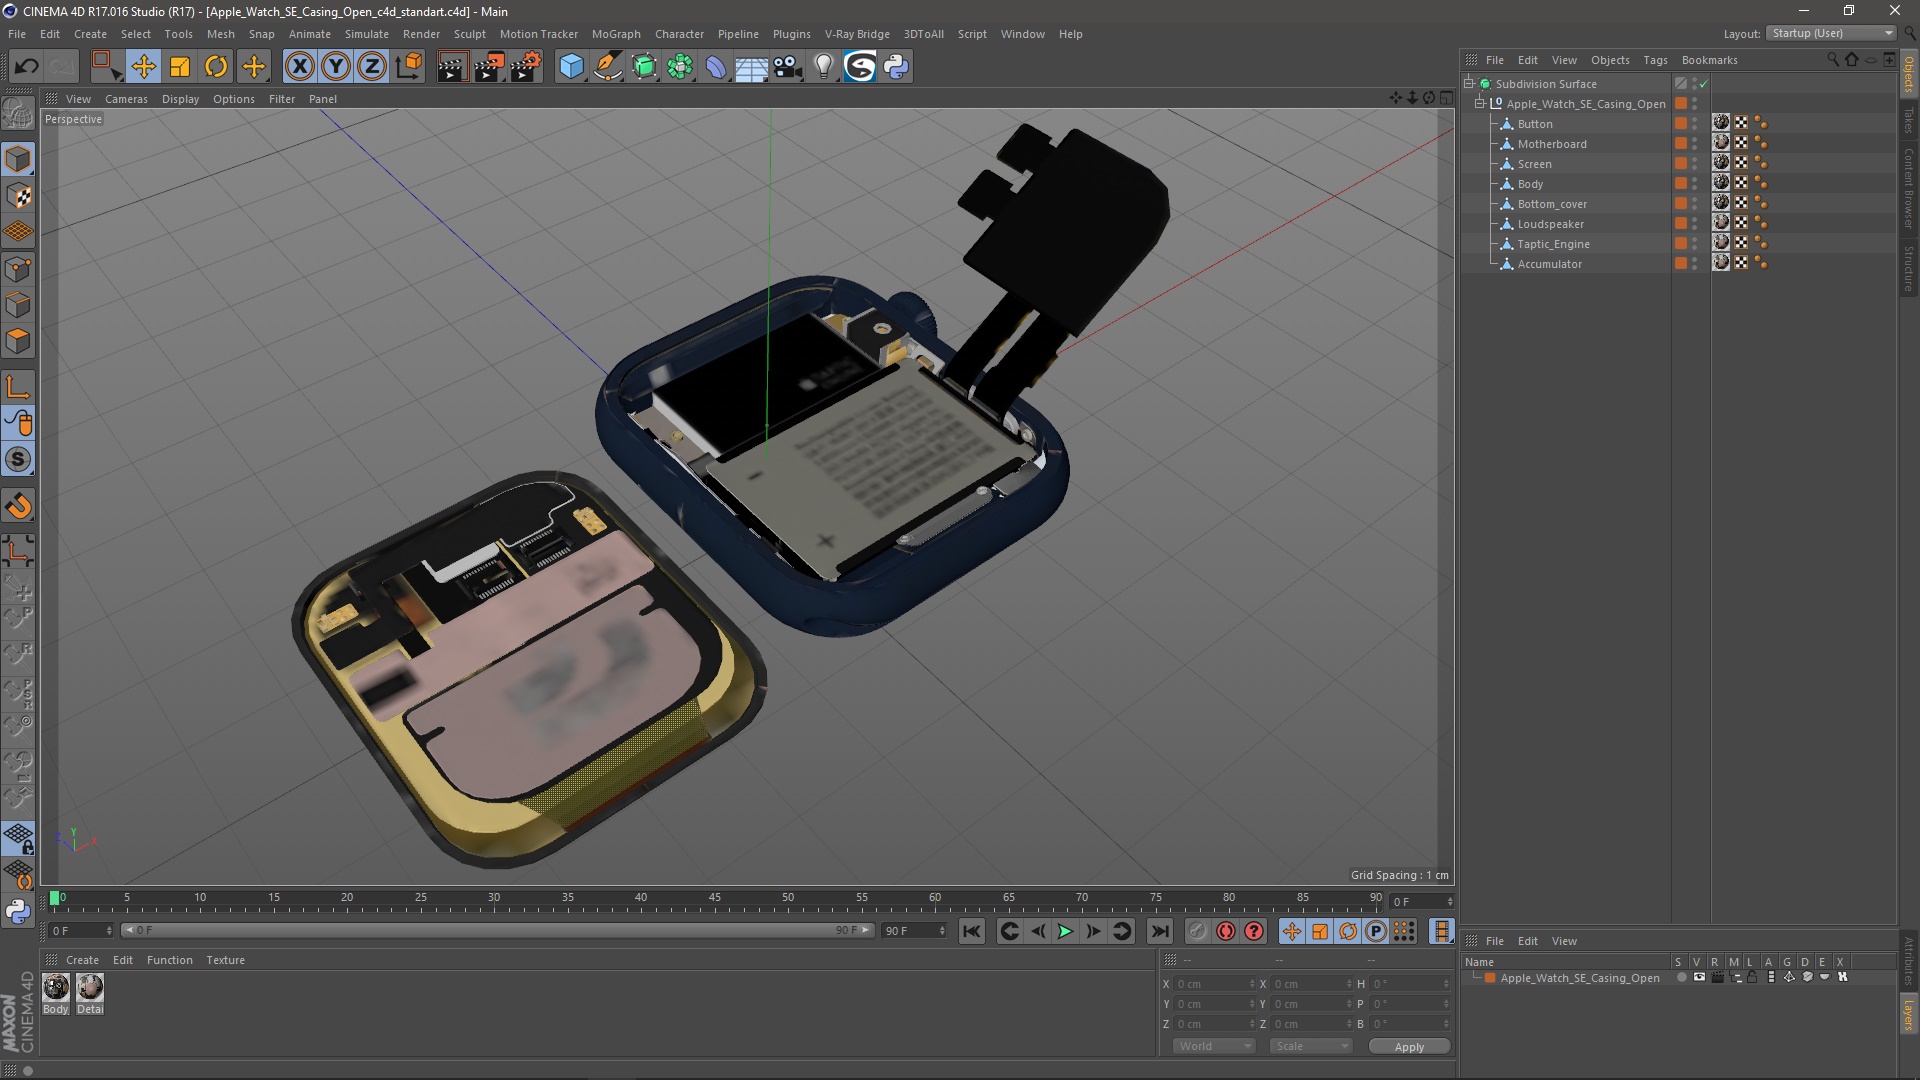Add a Camera object
1920x1080 pixels.
click(788, 67)
